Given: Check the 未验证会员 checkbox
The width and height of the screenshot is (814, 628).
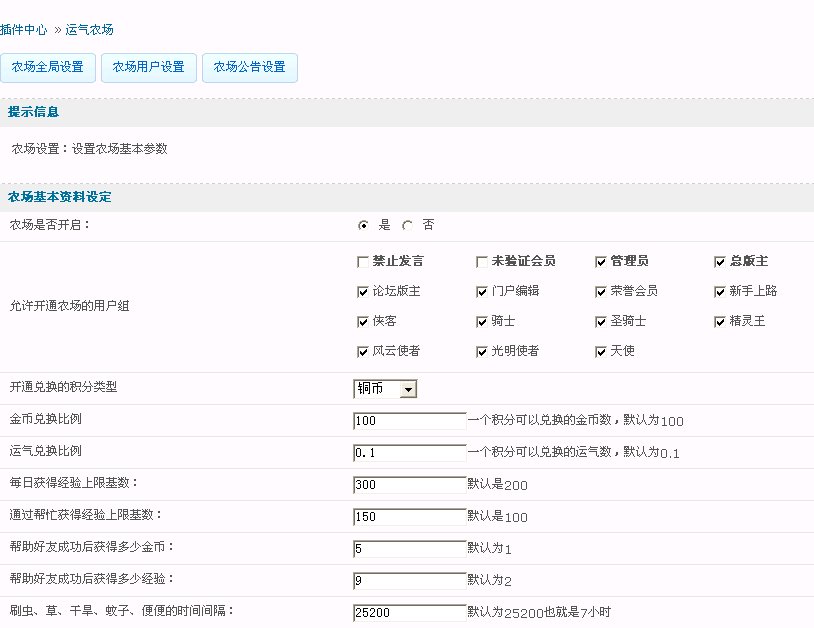Looking at the screenshot, I should (482, 262).
